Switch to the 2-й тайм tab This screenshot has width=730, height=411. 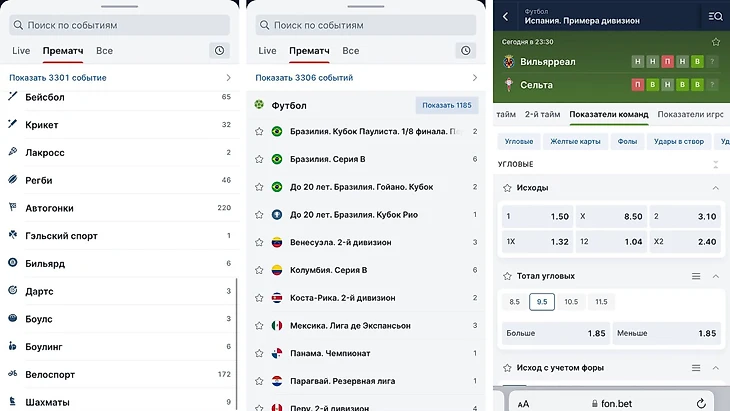coord(542,115)
